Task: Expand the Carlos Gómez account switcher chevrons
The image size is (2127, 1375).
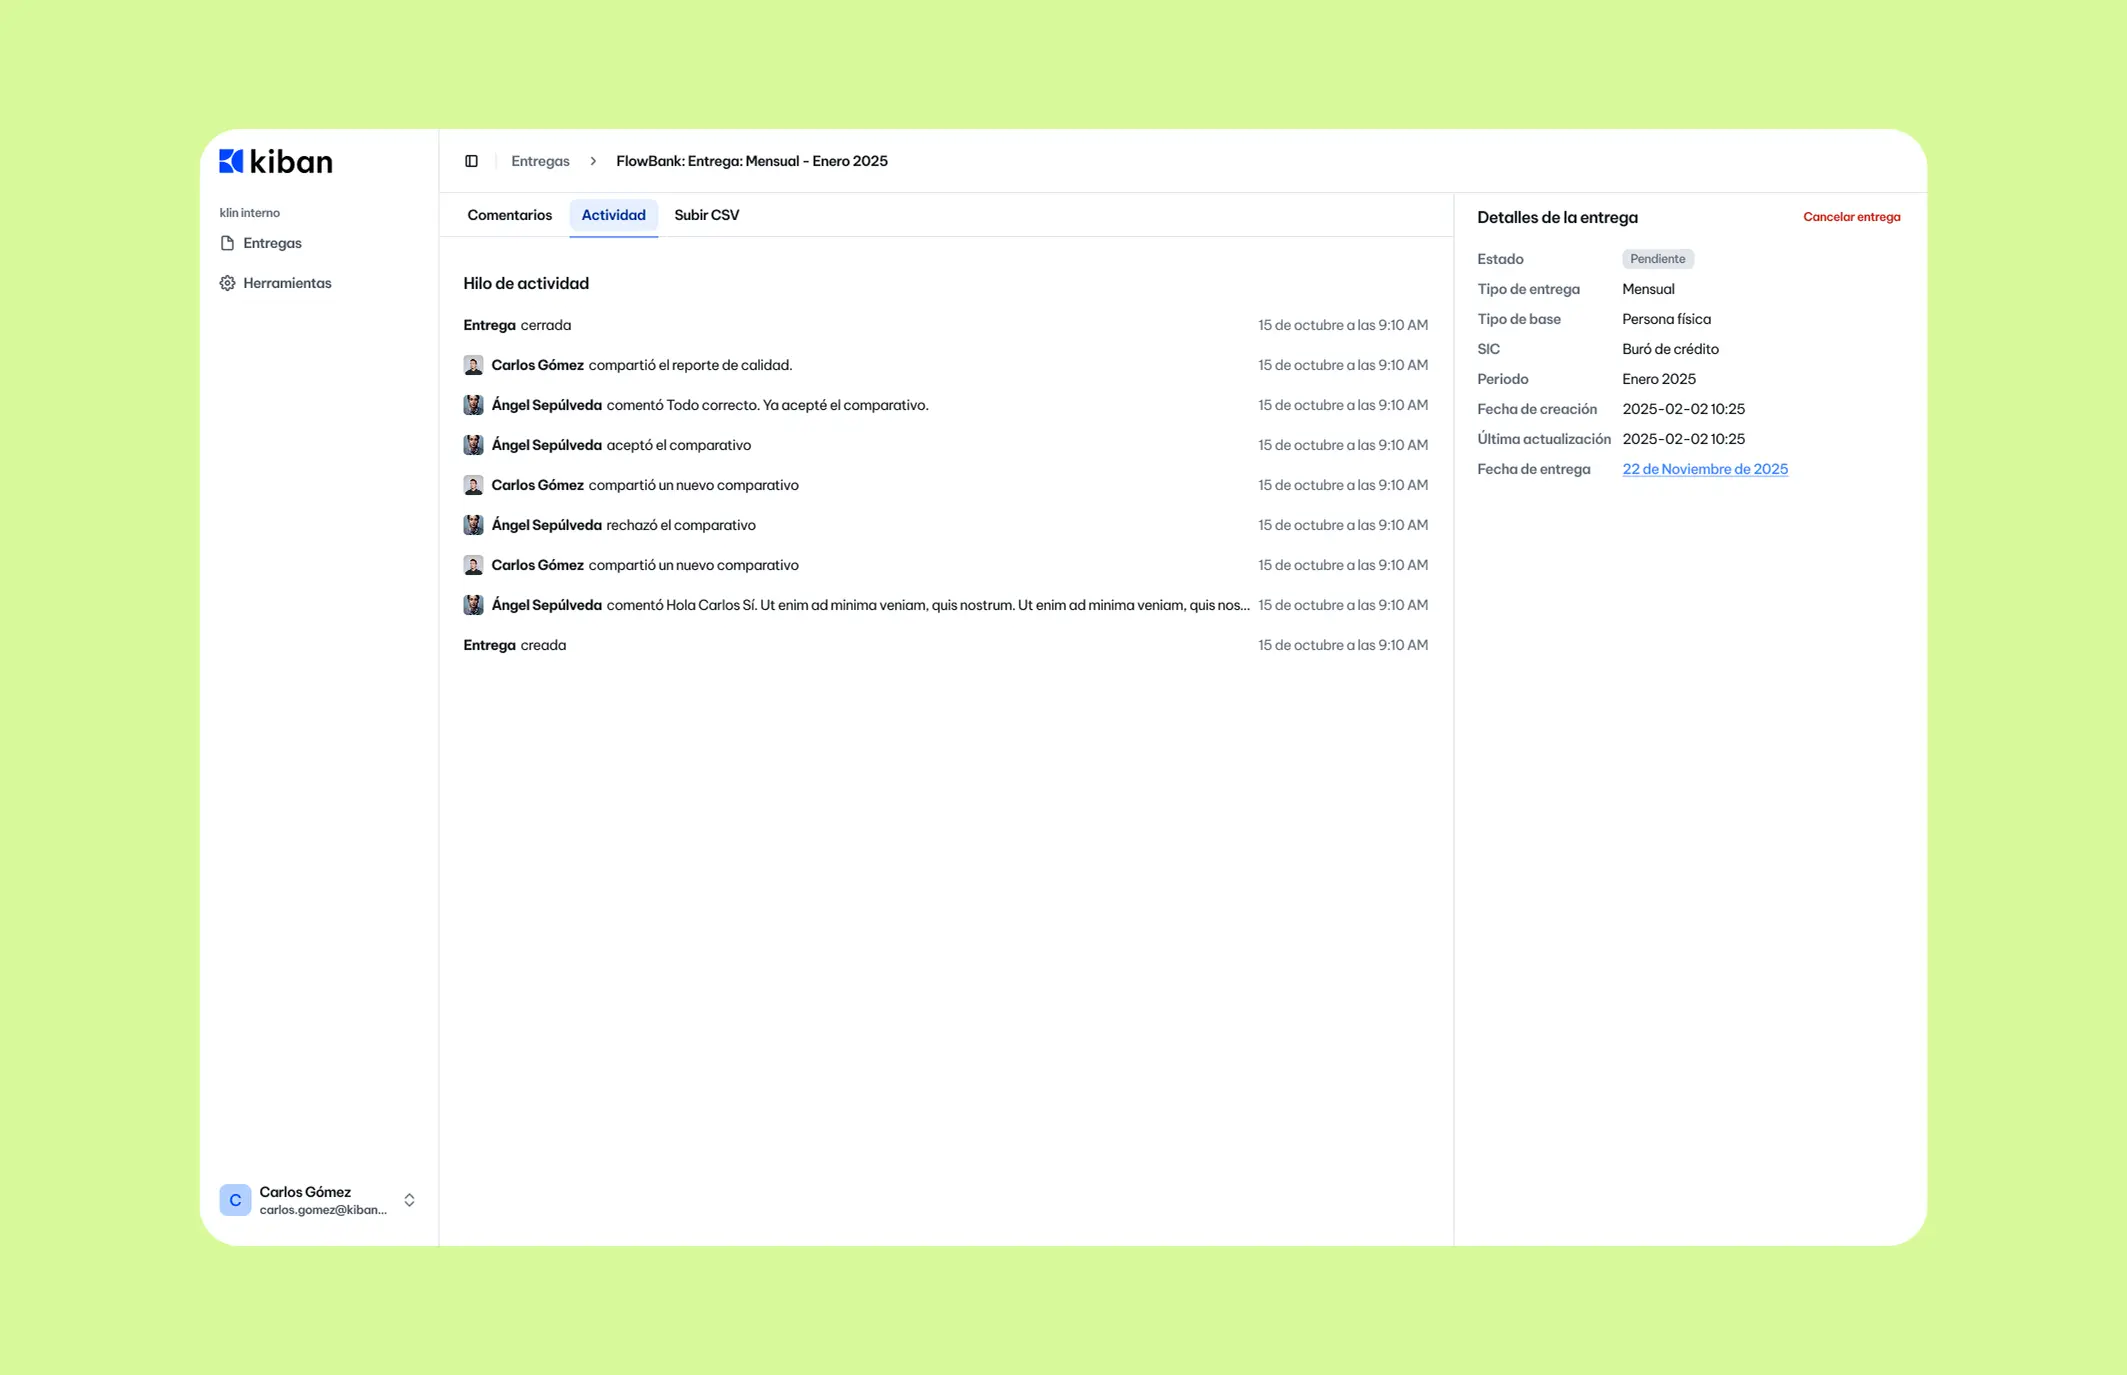Action: (409, 1199)
